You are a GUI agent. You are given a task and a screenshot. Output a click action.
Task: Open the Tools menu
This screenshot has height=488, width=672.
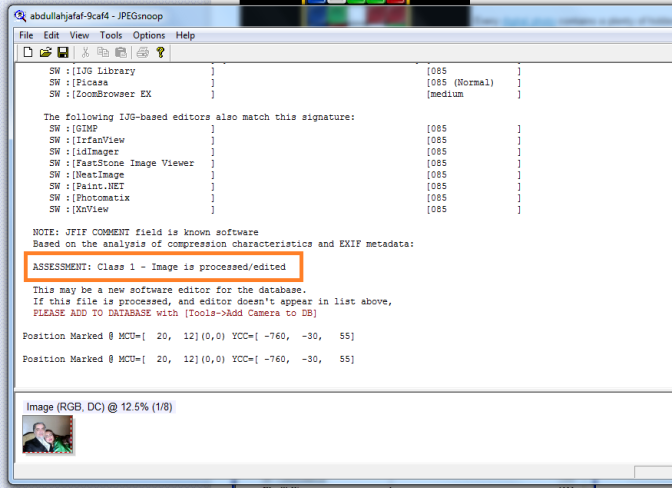pyautogui.click(x=111, y=35)
